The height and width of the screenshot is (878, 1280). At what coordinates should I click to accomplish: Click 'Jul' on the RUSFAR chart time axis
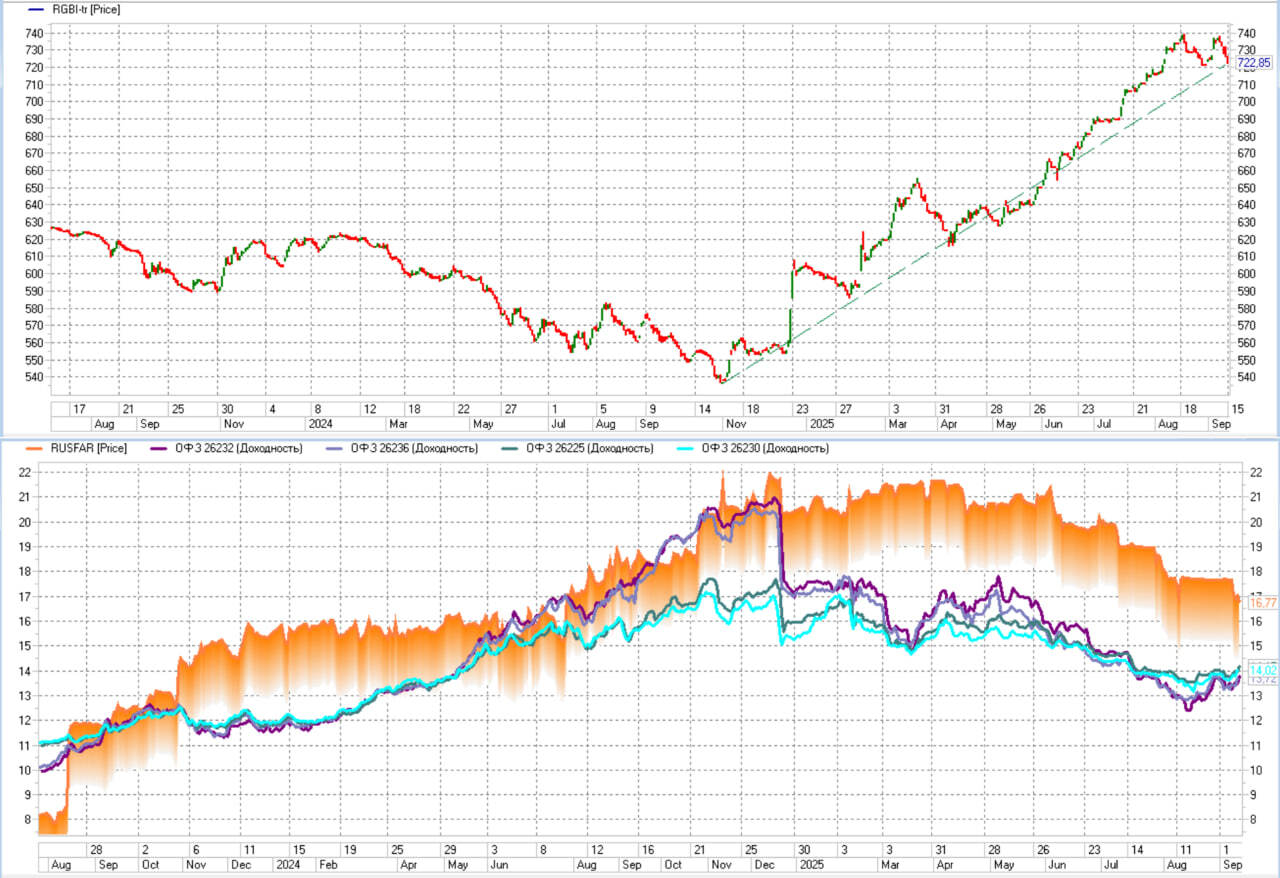(1111, 863)
